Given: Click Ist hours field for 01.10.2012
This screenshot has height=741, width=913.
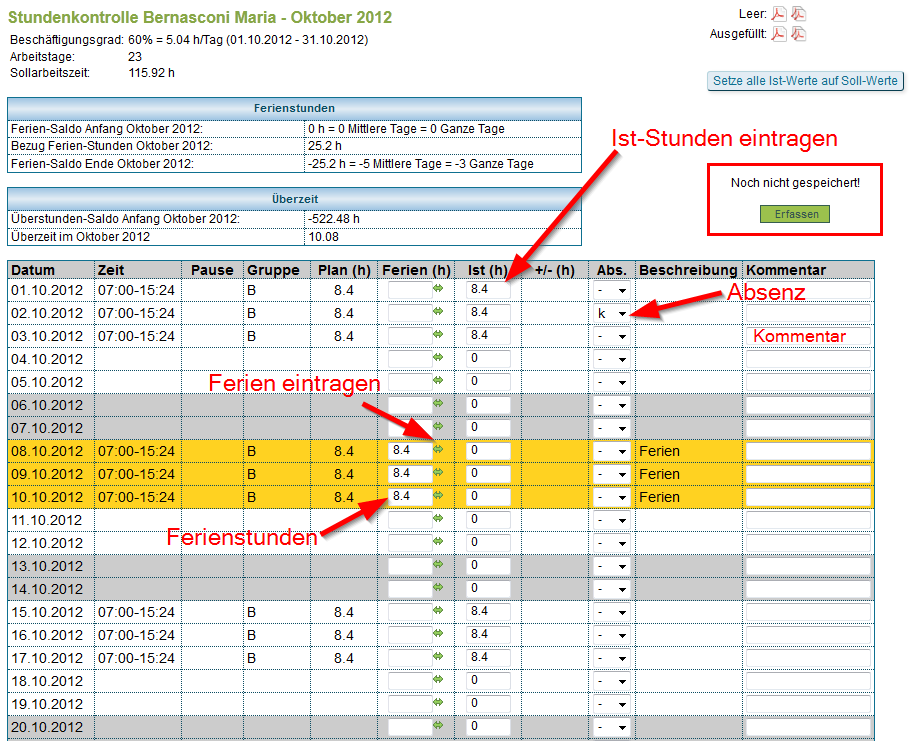Looking at the screenshot, I should click(488, 289).
